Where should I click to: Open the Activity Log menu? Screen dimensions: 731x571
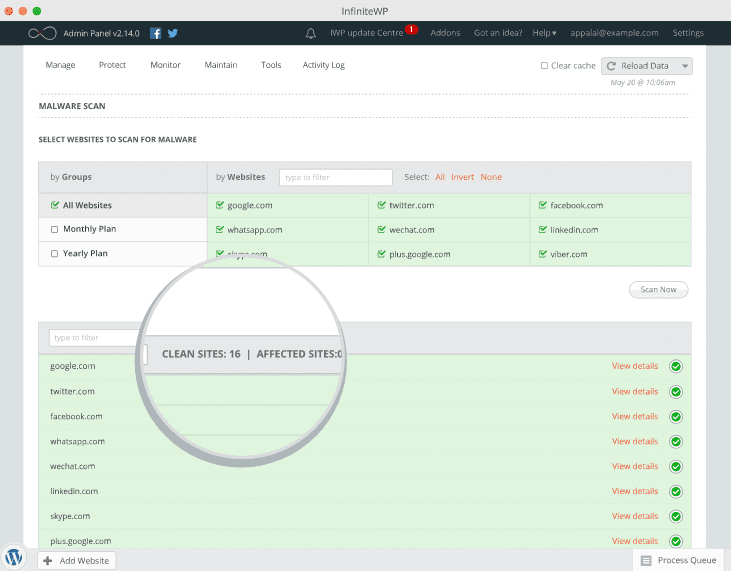(323, 65)
